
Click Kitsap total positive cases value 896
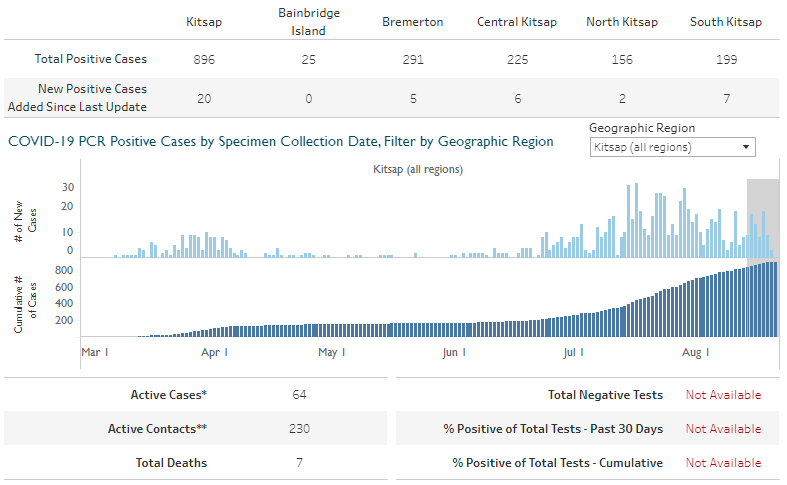tap(204, 60)
